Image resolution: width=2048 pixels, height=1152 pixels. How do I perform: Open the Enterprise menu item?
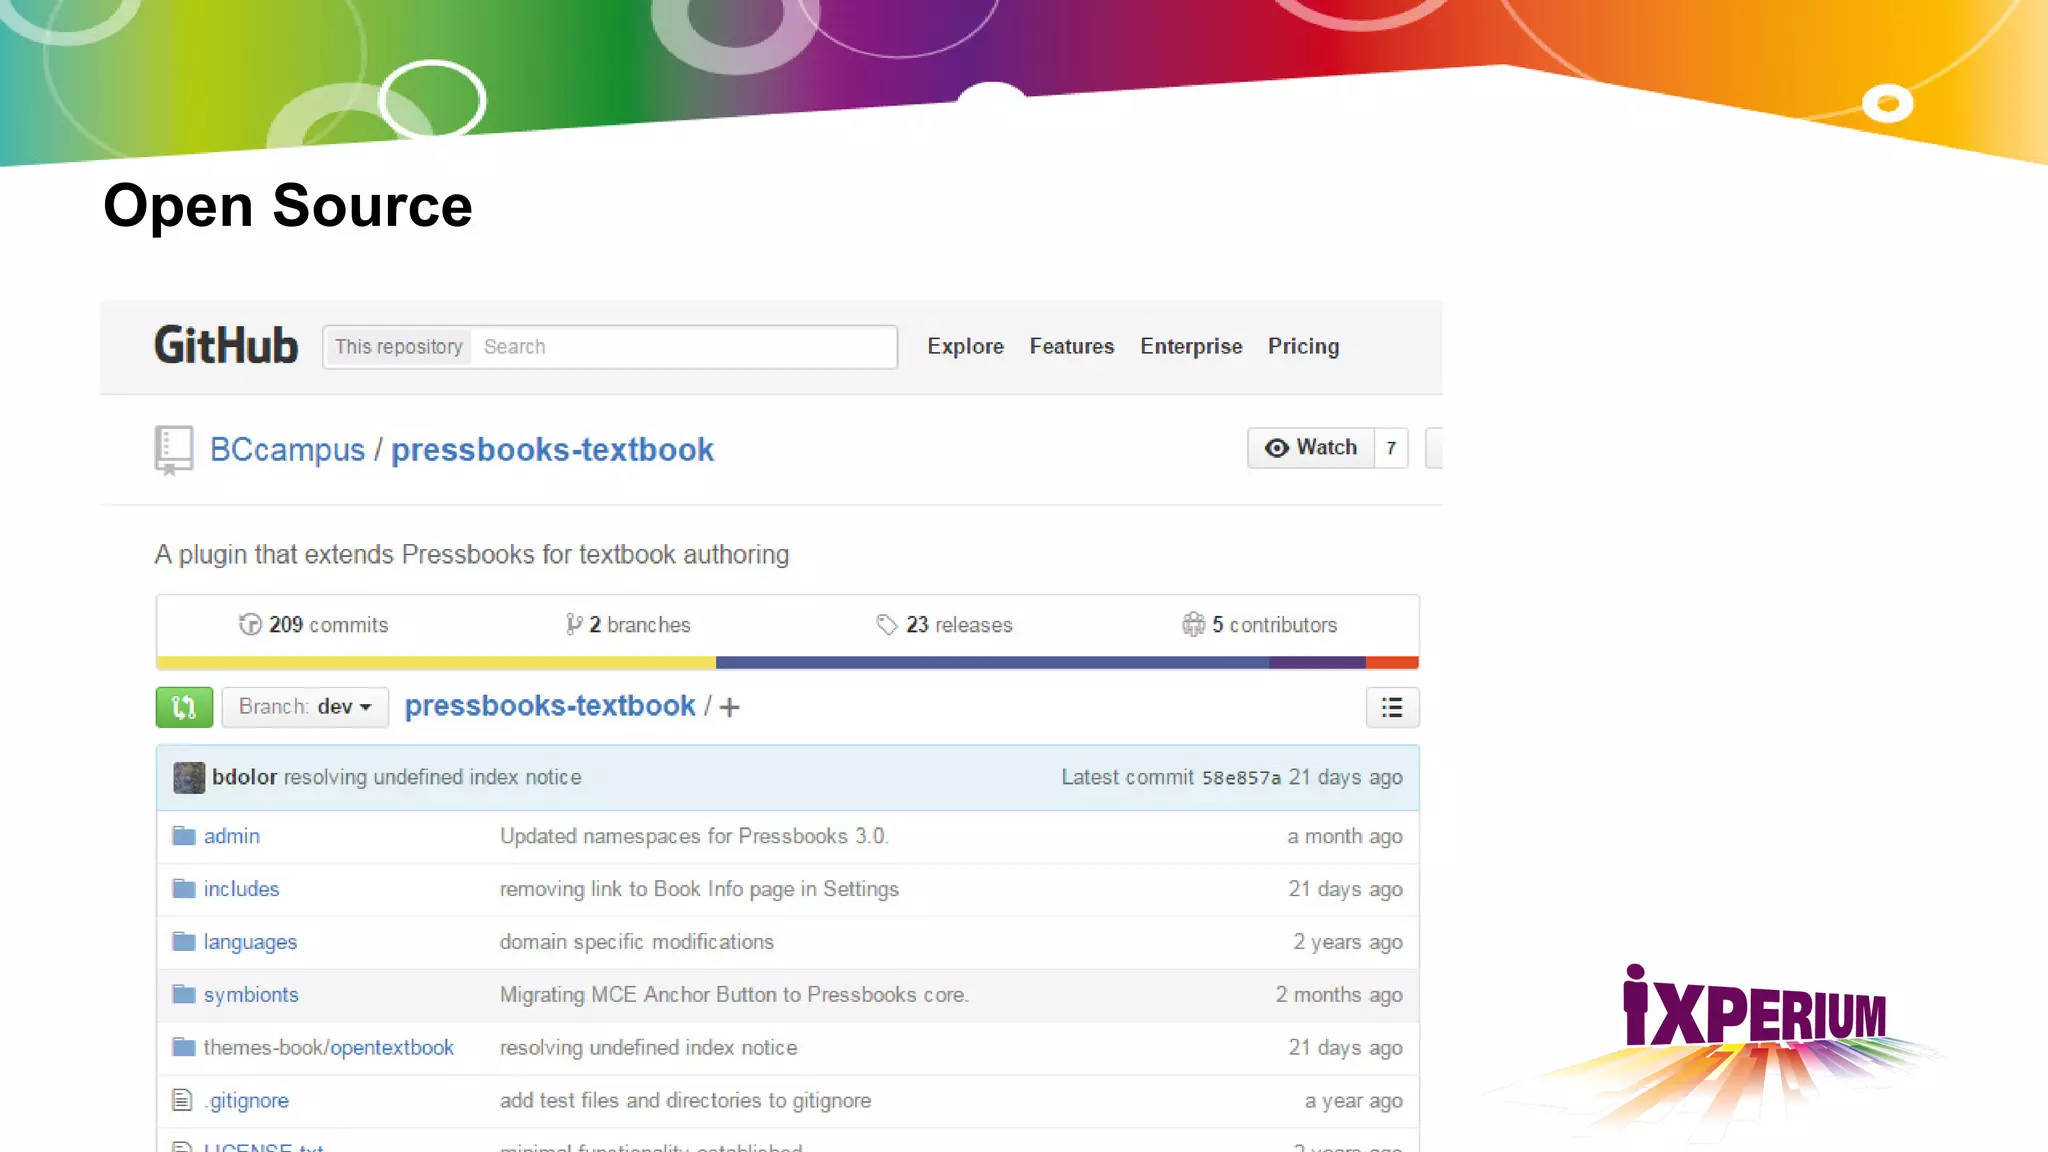coord(1191,346)
